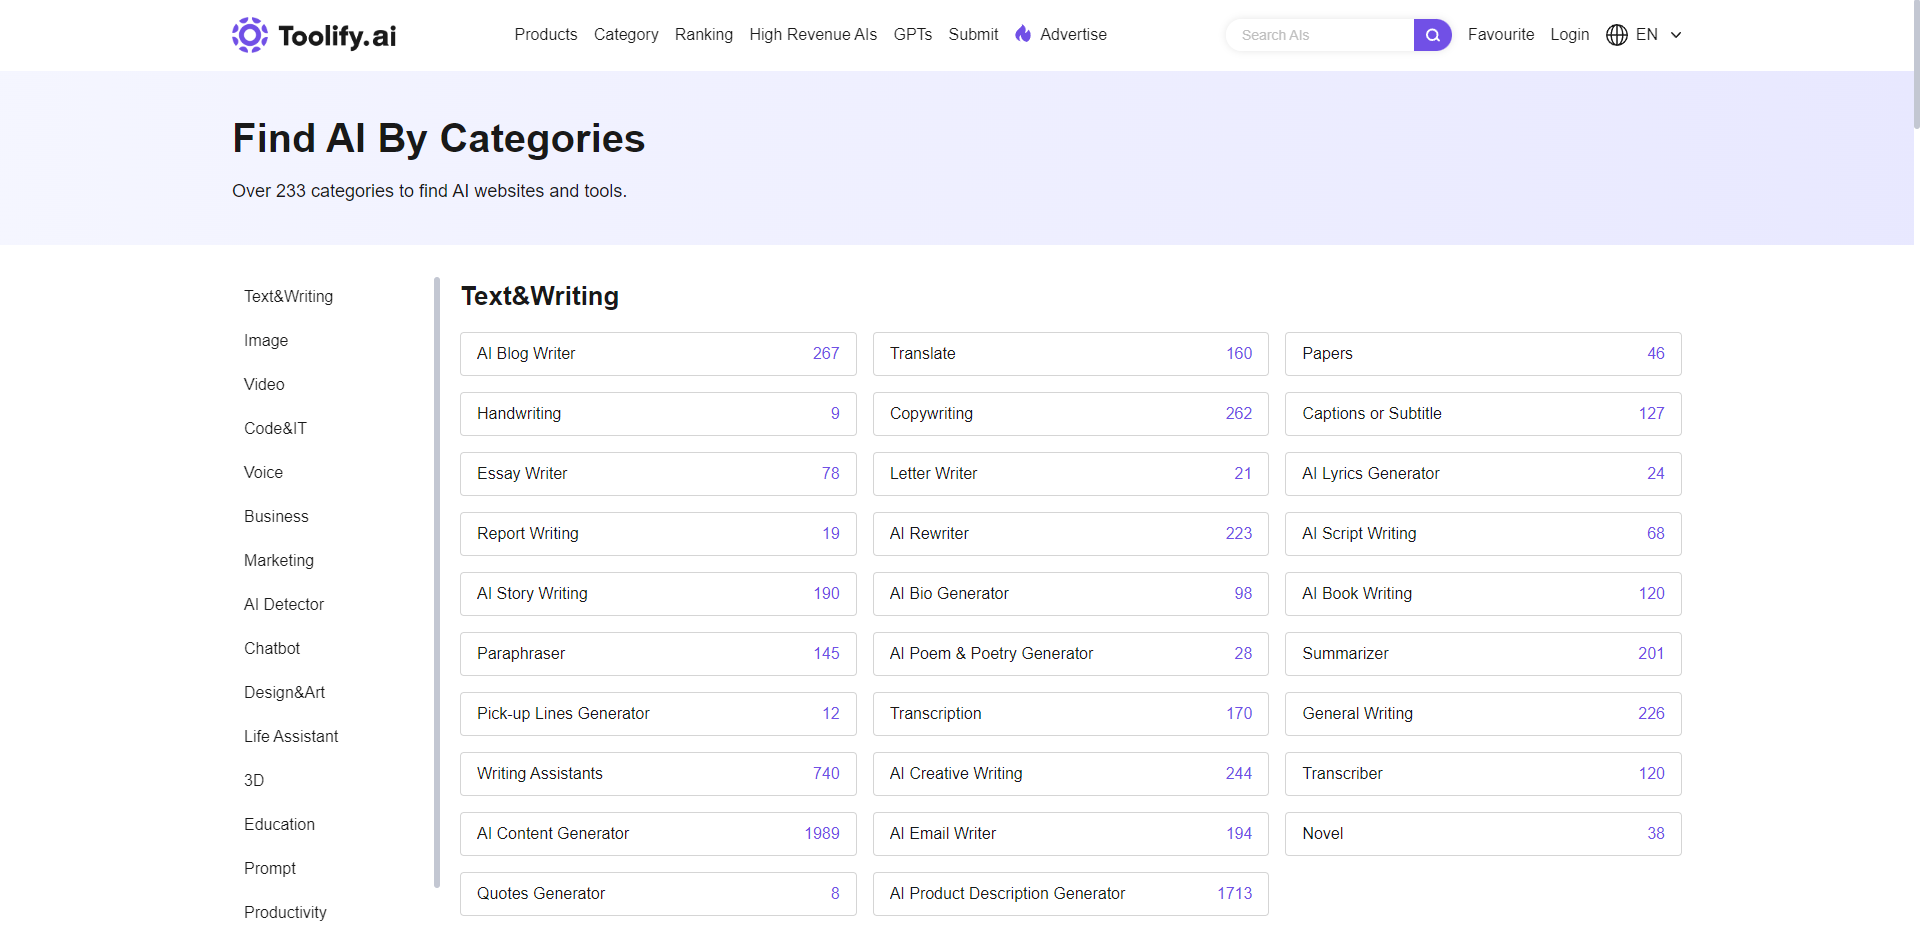This screenshot has width=1920, height=948.
Task: Open AI Poem & Poetry Generator
Action: coord(1071,654)
